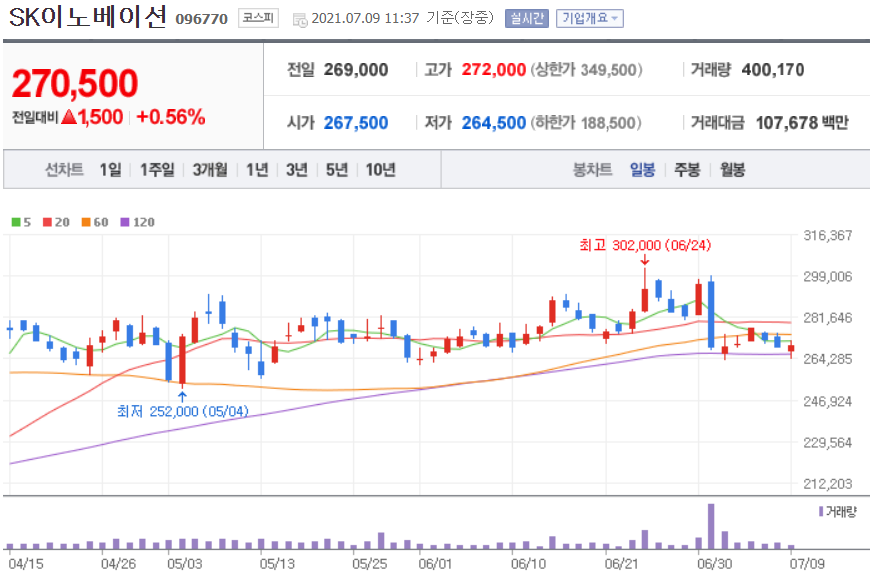Viewport: 870px width, 578px height.
Task: Click the lower limit 하한가 188,500
Action: click(586, 123)
